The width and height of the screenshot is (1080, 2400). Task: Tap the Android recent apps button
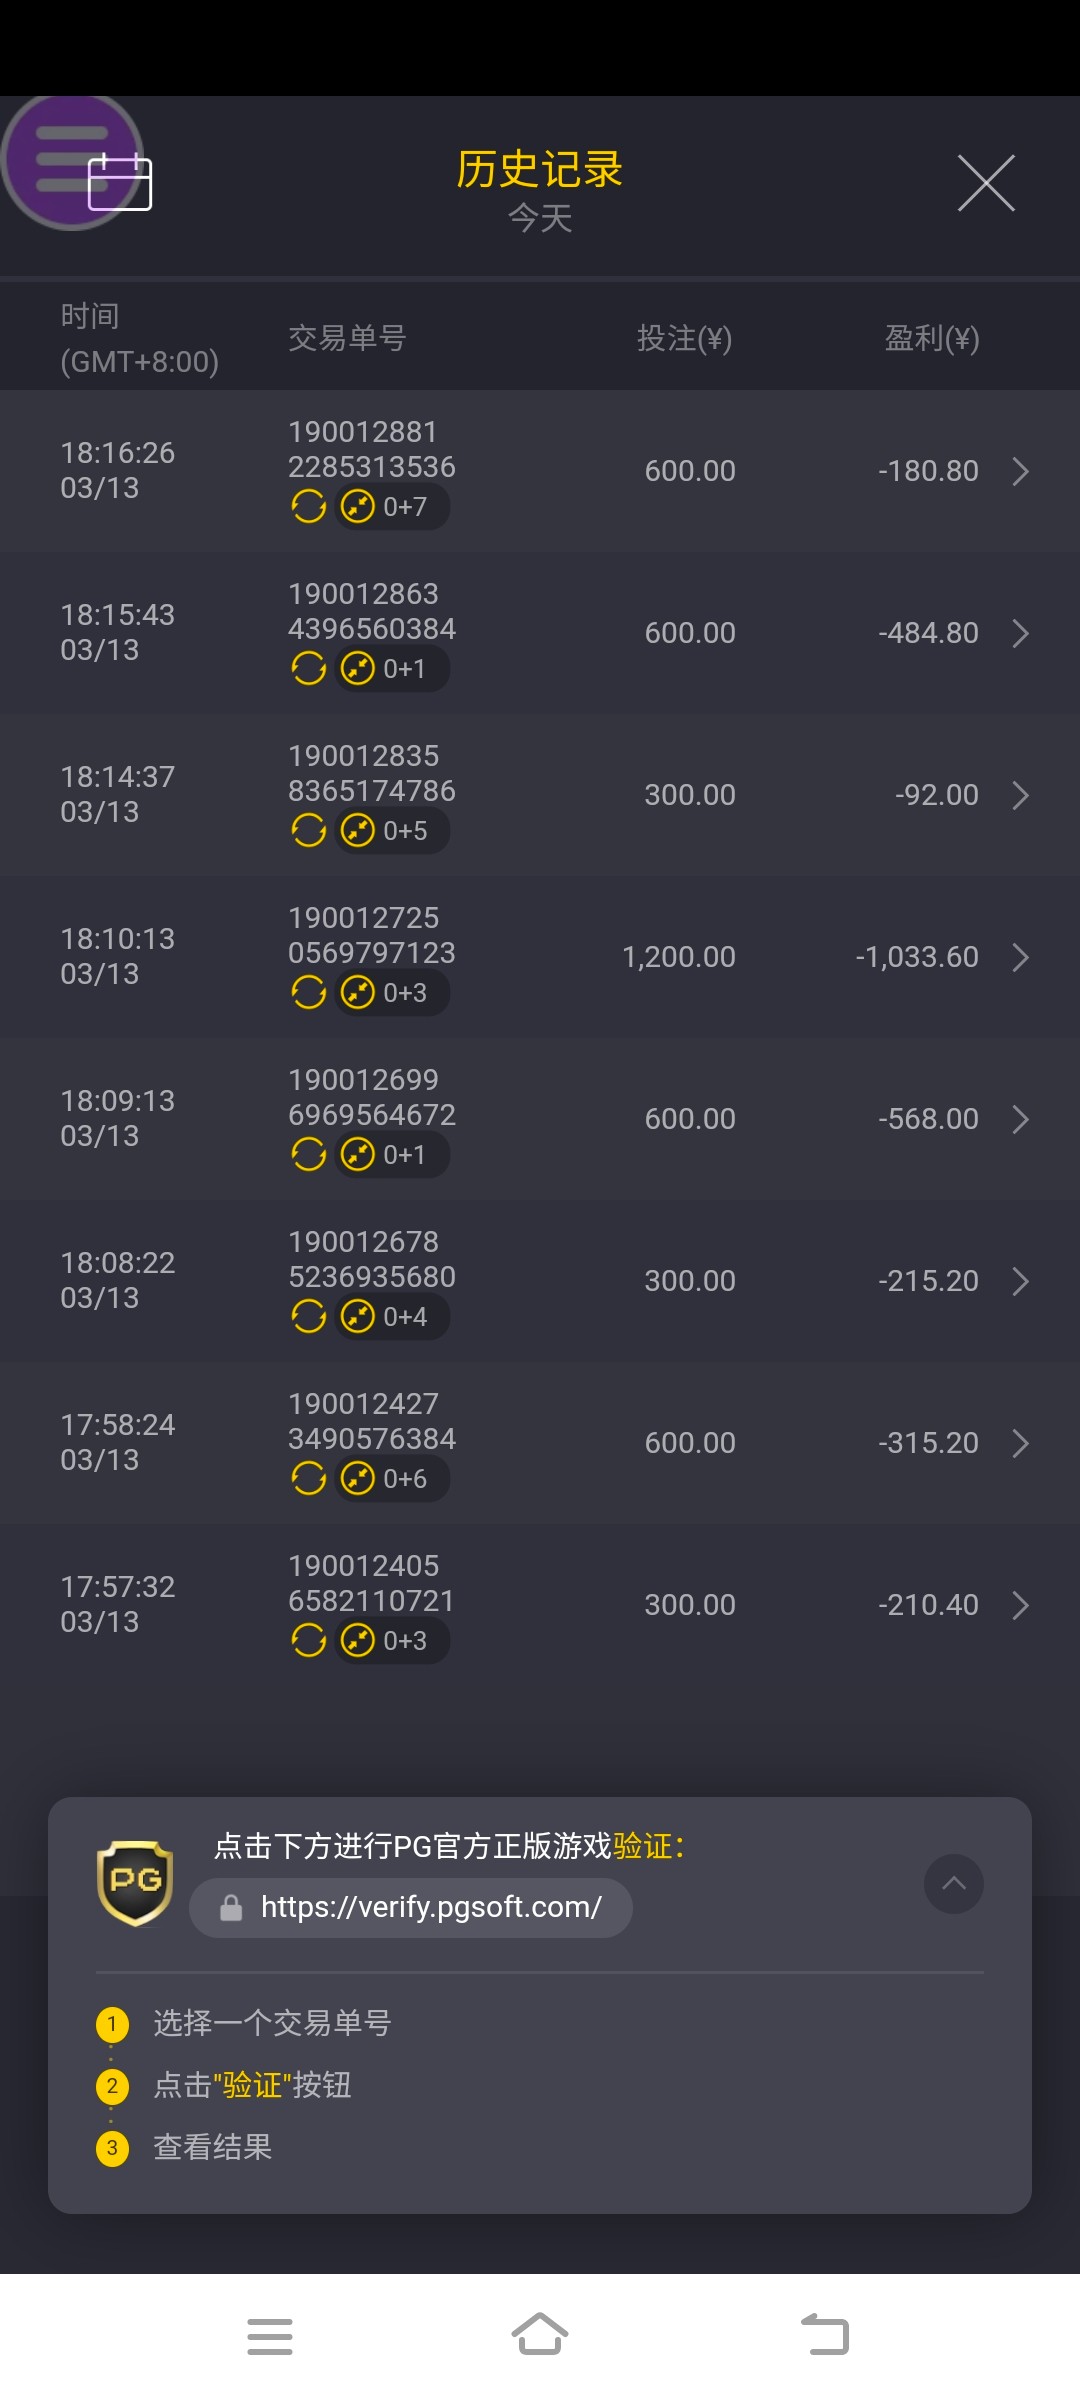(270, 2336)
